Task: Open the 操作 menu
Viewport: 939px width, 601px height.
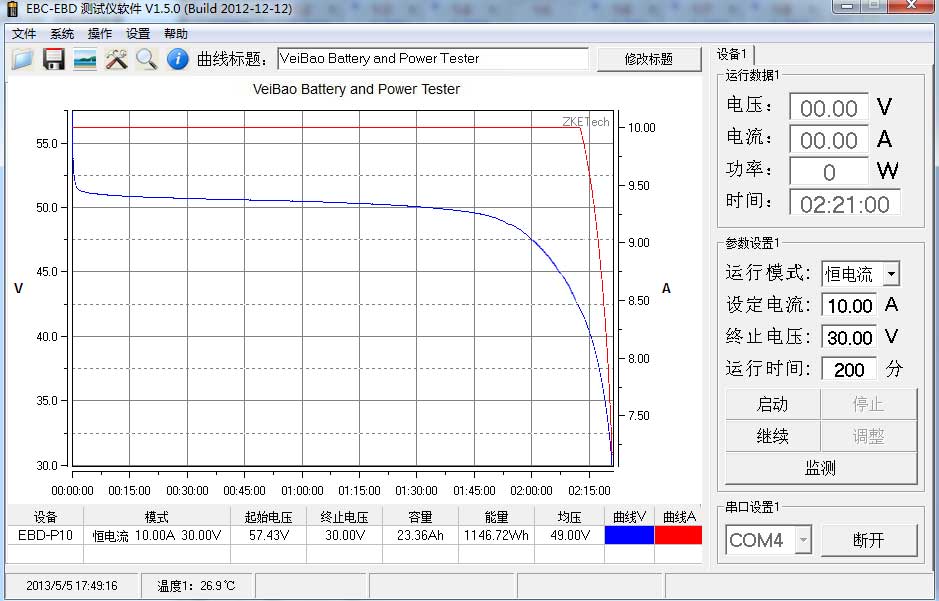Action: (99, 34)
